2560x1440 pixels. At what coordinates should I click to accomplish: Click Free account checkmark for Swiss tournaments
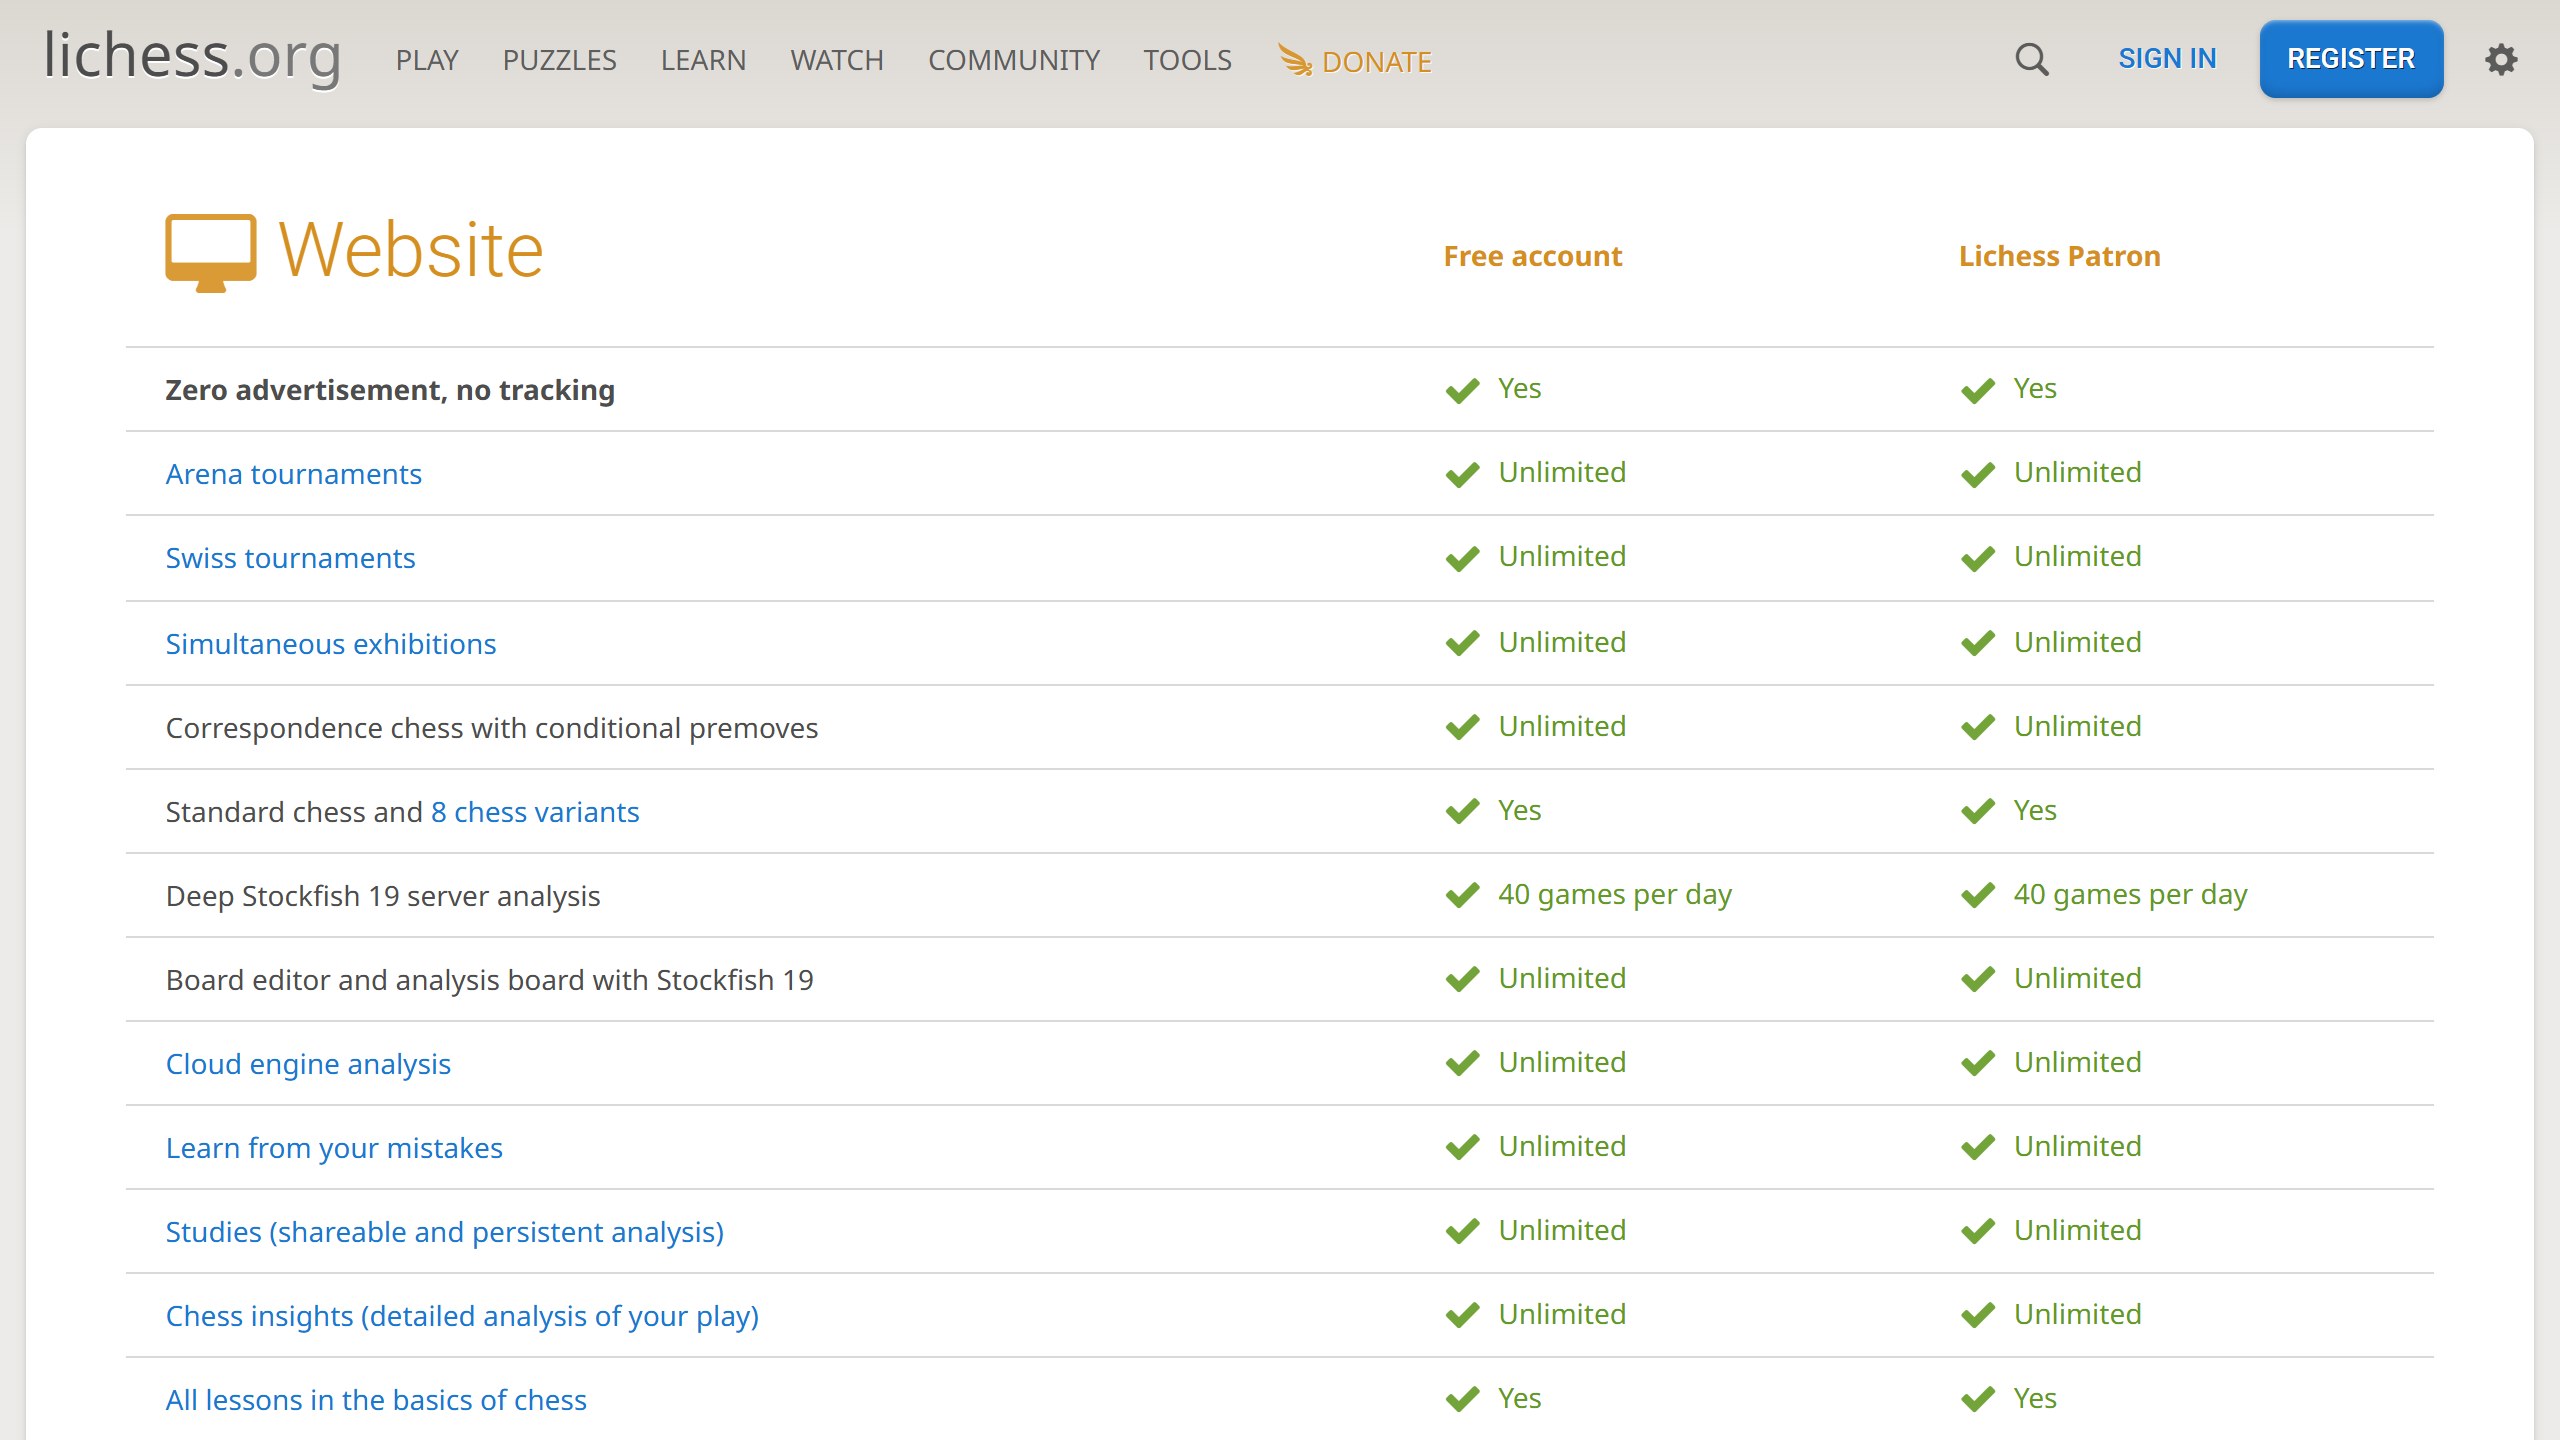pyautogui.click(x=1462, y=558)
